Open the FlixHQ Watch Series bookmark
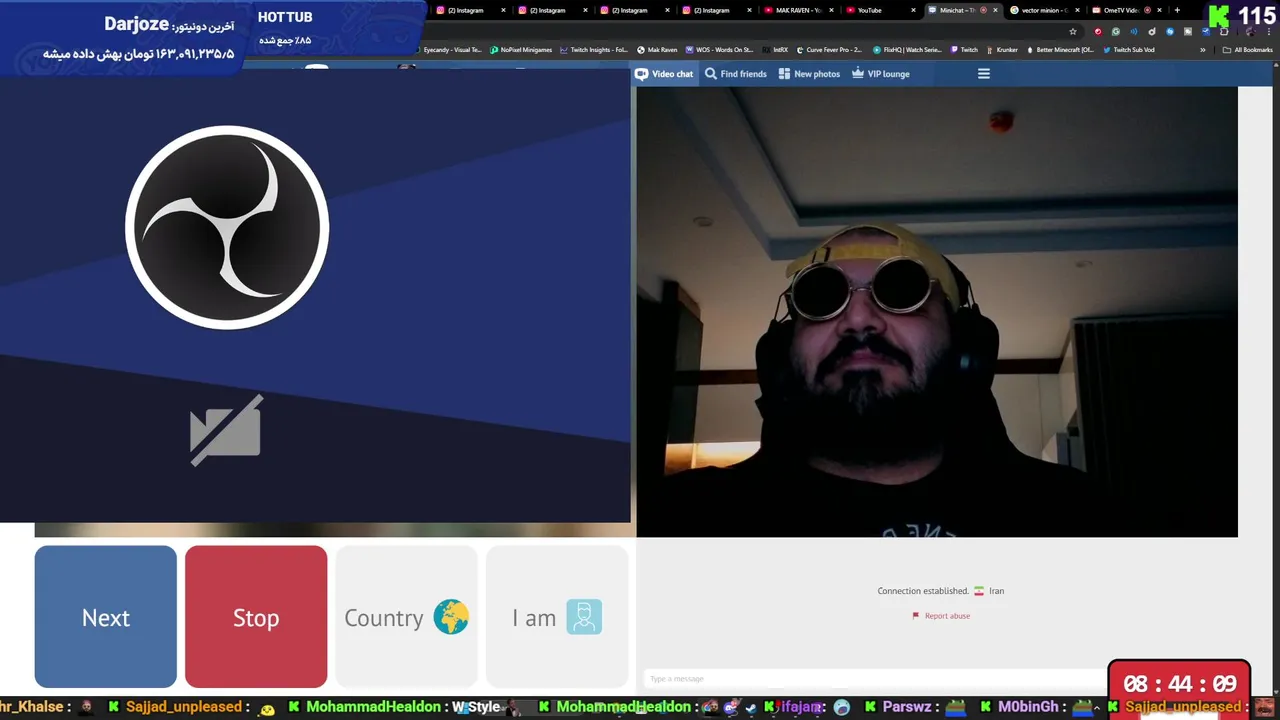This screenshot has width=1280, height=720. click(907, 49)
